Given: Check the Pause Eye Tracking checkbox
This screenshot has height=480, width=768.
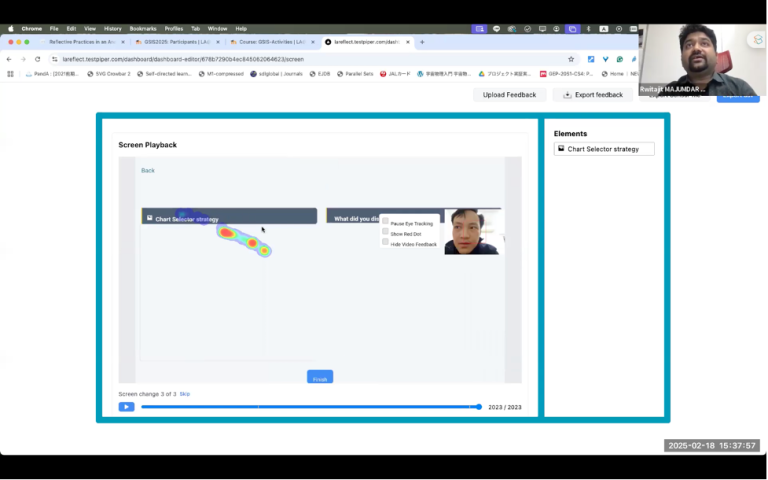Looking at the screenshot, I should coord(385,222).
